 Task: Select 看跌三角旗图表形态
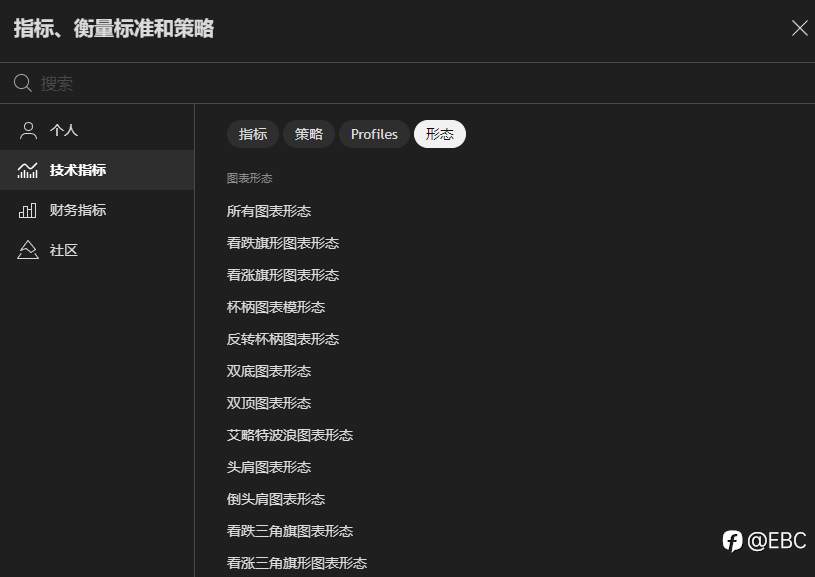pos(290,531)
